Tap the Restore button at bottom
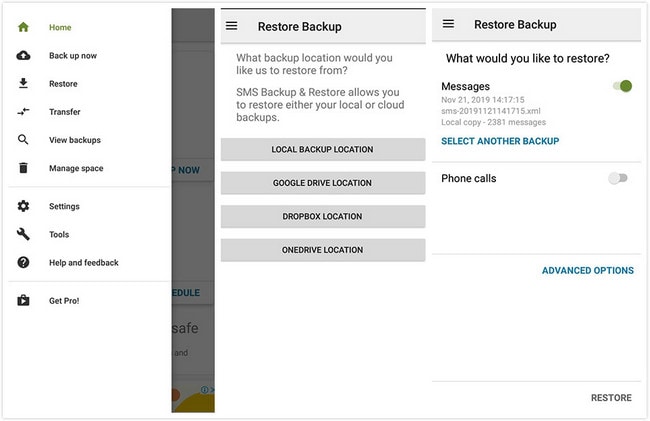 tap(611, 398)
